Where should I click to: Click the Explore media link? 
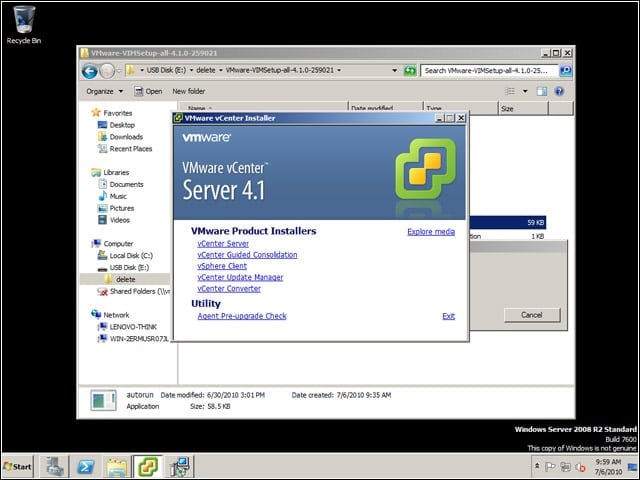431,232
